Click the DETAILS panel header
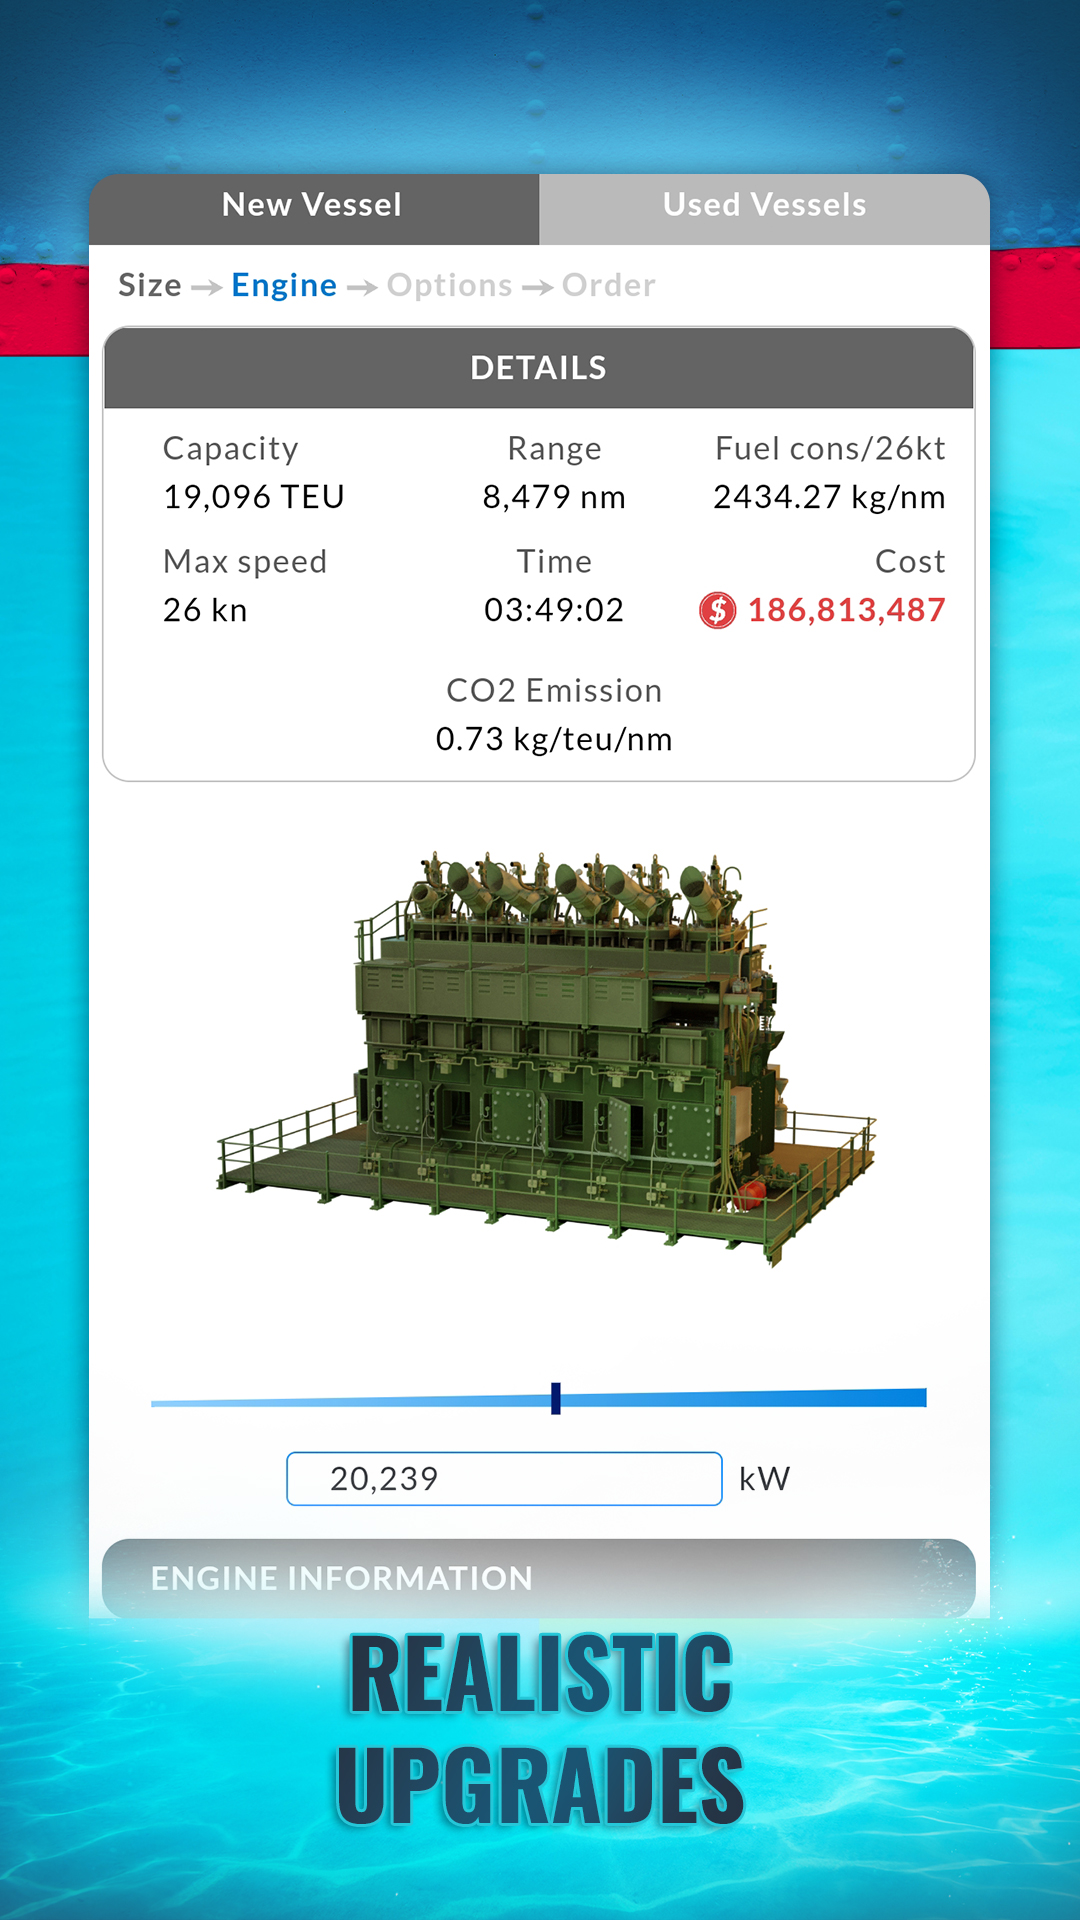 click(x=538, y=368)
